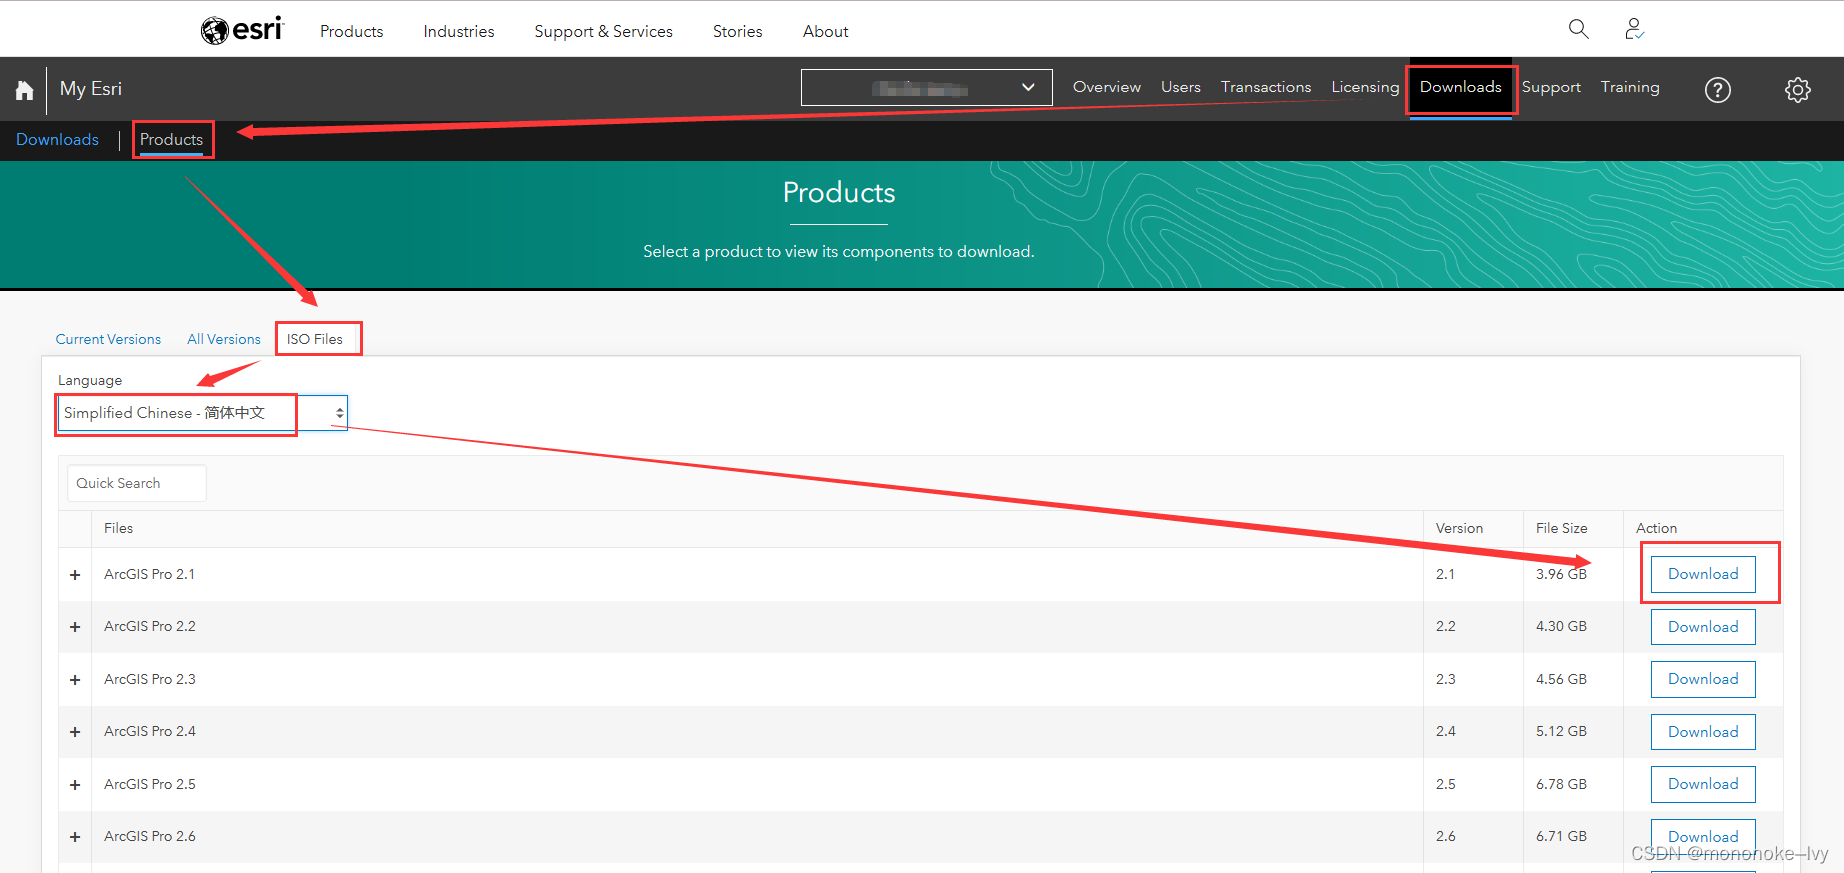Click the 3.96 GB file size
This screenshot has height=873, width=1844.
tap(1562, 574)
